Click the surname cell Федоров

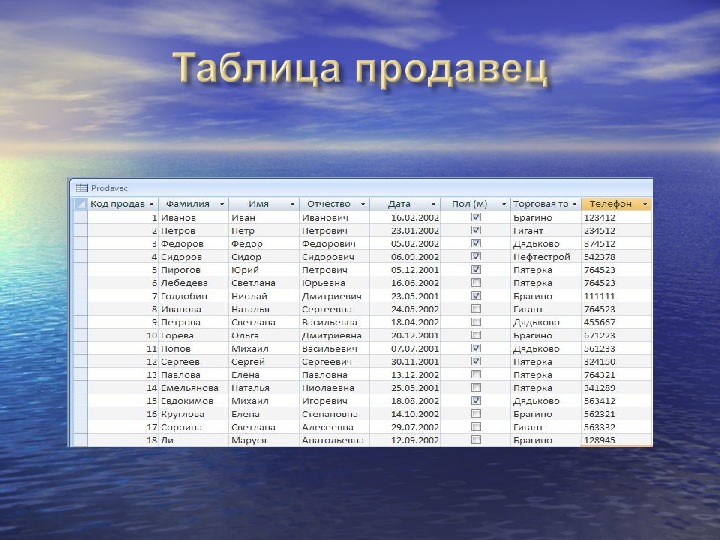tap(193, 243)
